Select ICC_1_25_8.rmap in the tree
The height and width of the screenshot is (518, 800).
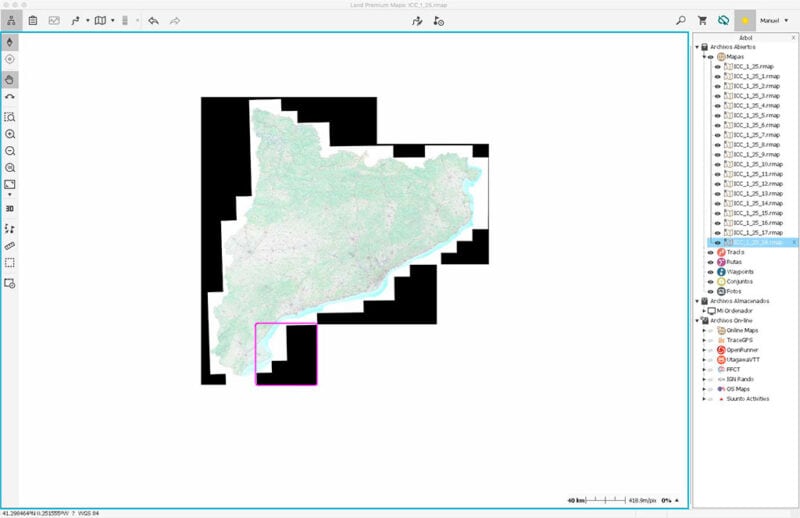pyautogui.click(x=757, y=145)
